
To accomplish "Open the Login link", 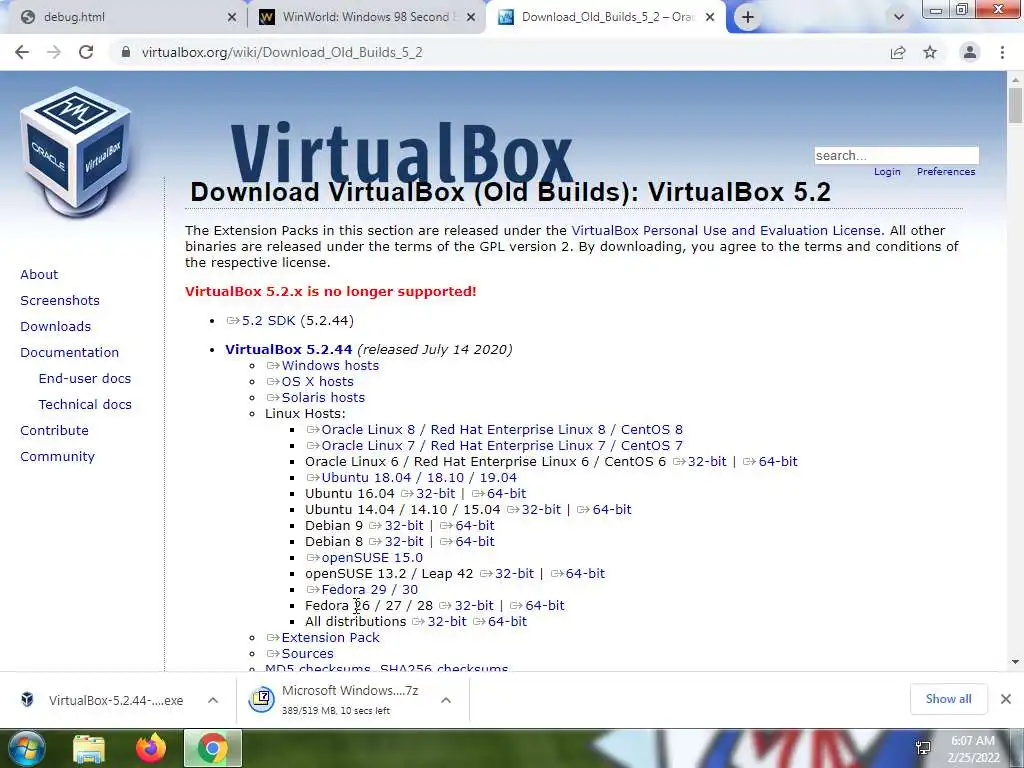I will 887,172.
